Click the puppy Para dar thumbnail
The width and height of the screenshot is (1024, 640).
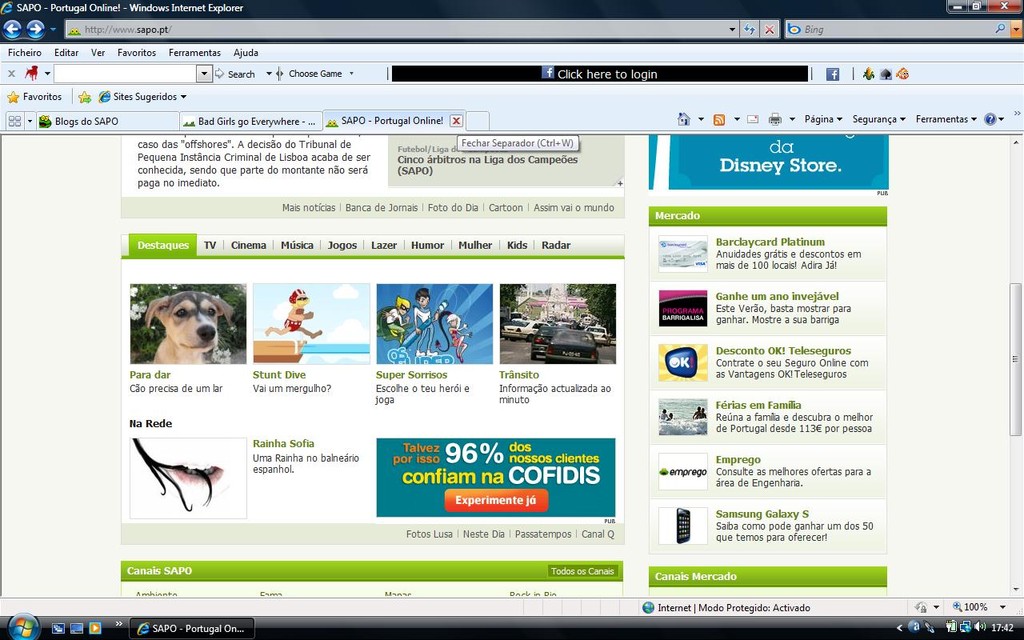coord(188,324)
